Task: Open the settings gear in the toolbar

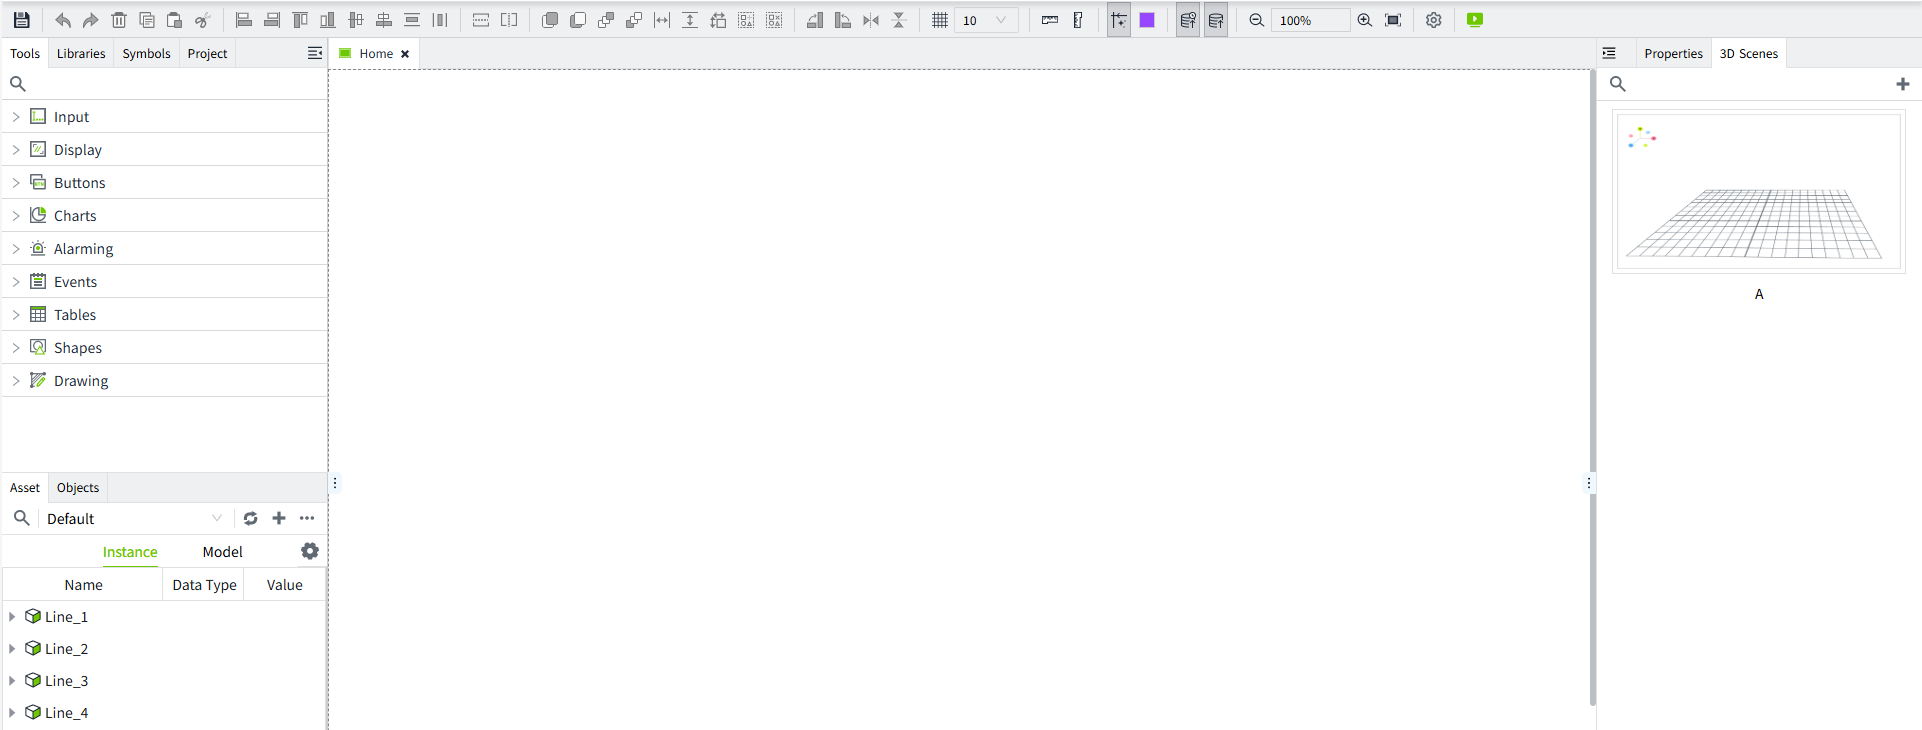Action: pos(1433,20)
